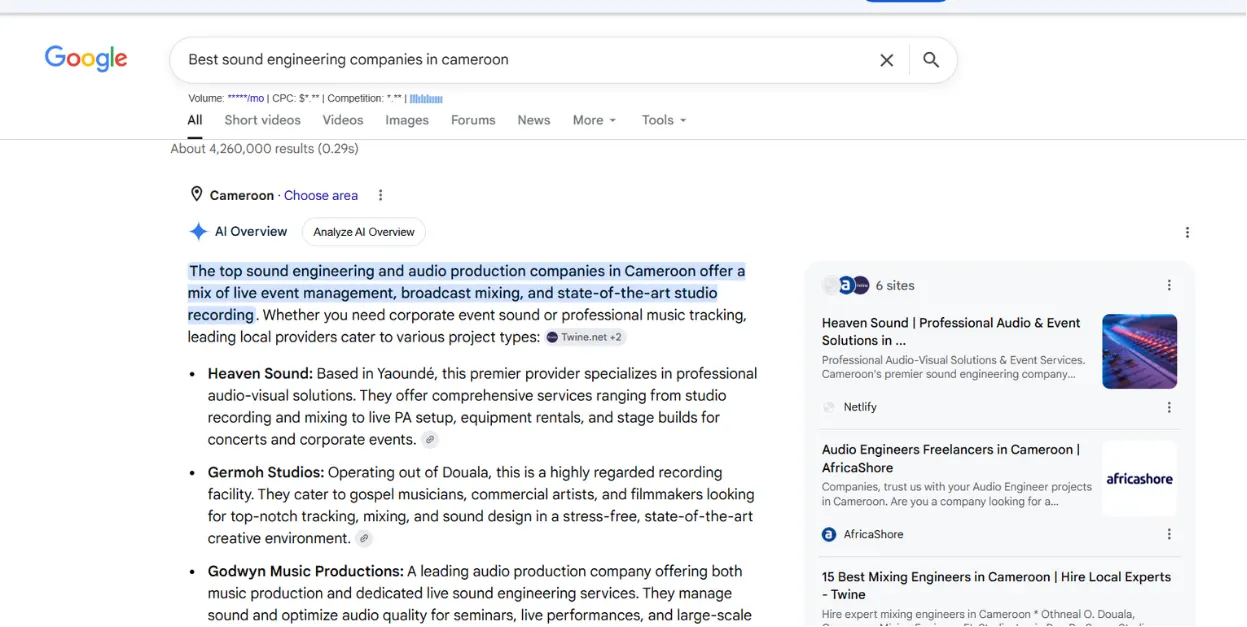Click About 4,260,000 results text
This screenshot has height=627, width=1247.
[x=264, y=148]
